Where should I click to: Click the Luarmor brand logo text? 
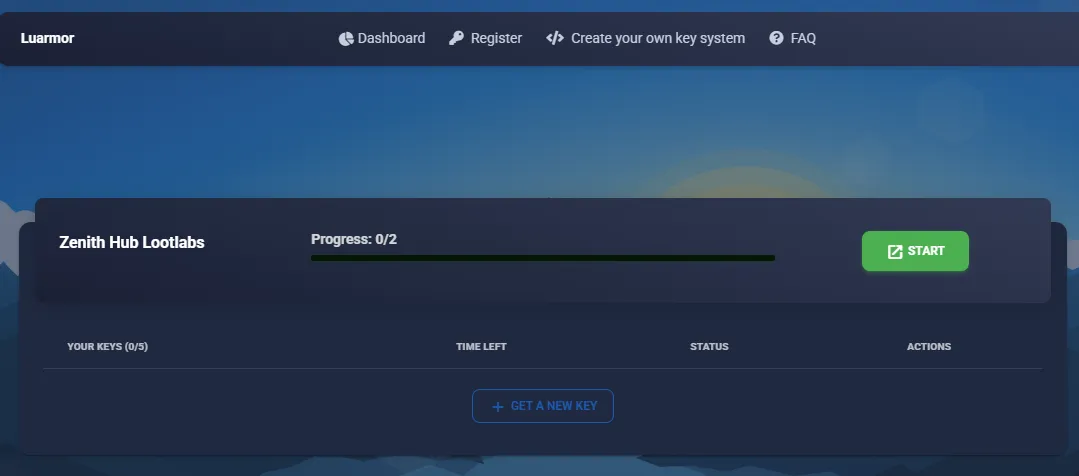[x=47, y=39]
